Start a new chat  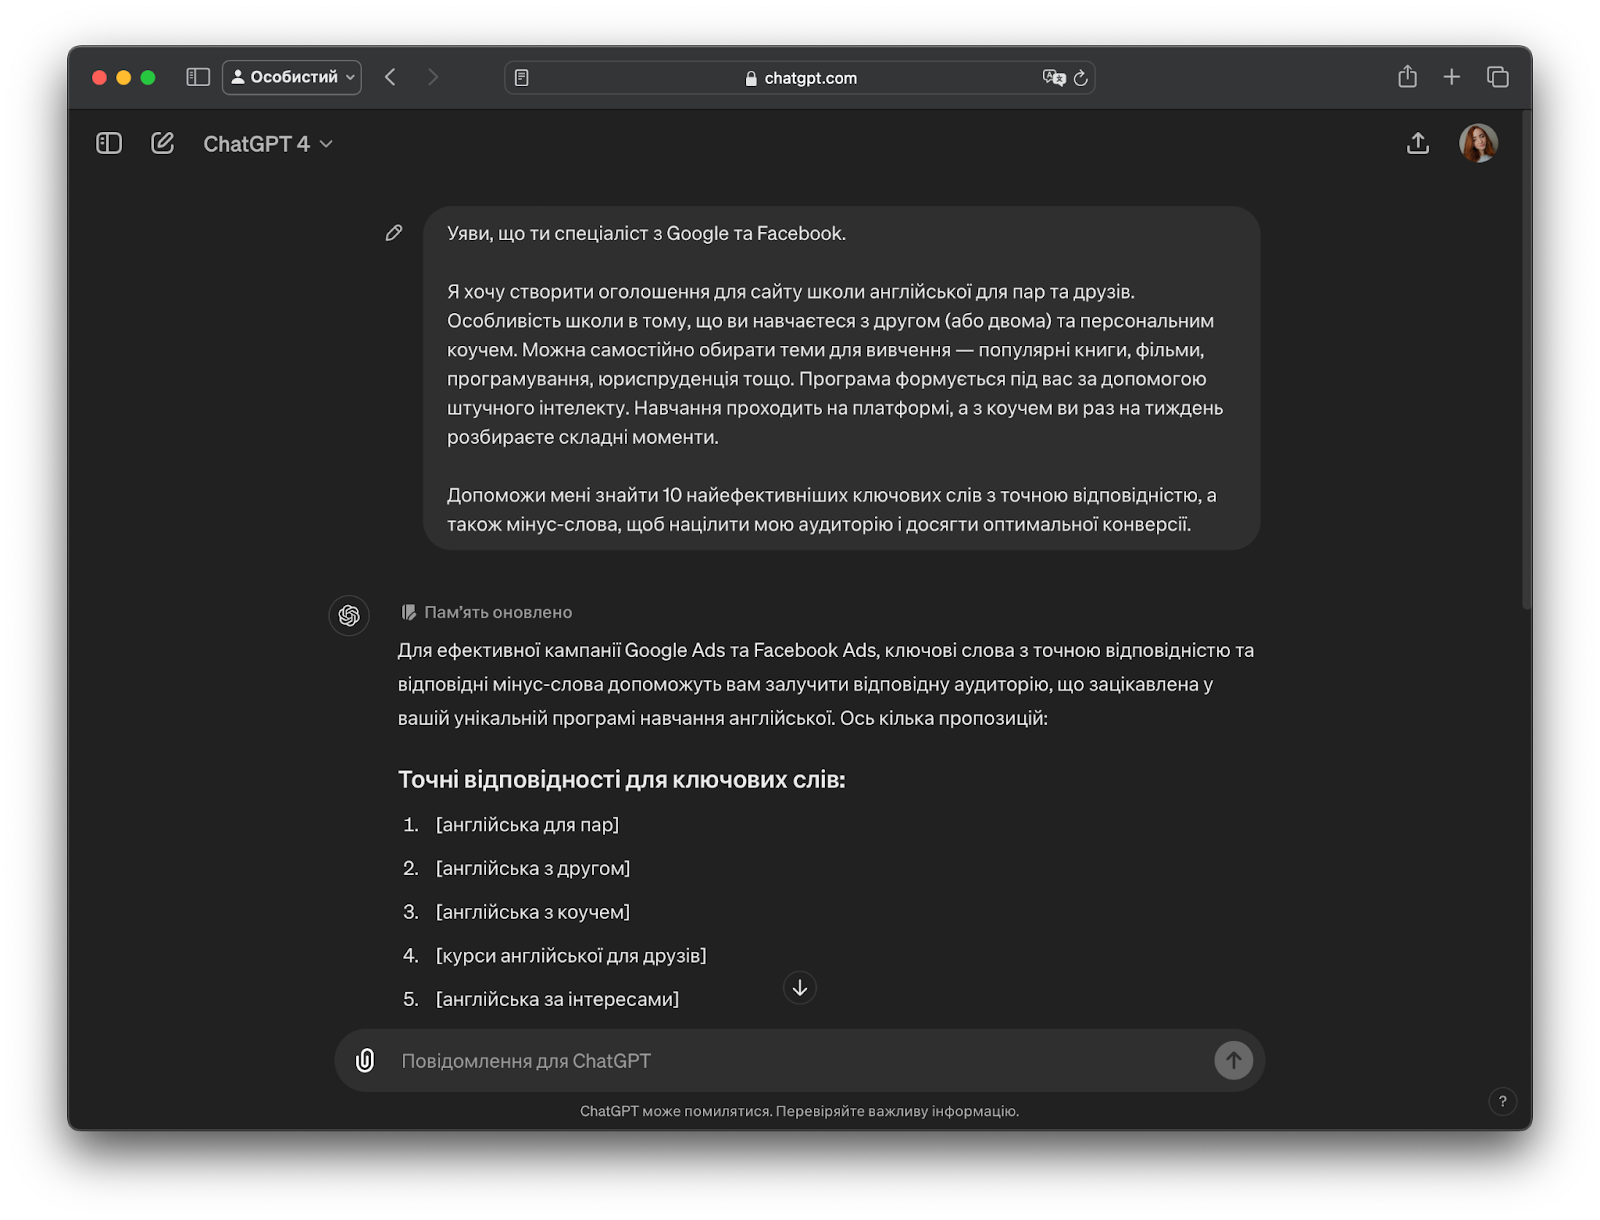(162, 143)
